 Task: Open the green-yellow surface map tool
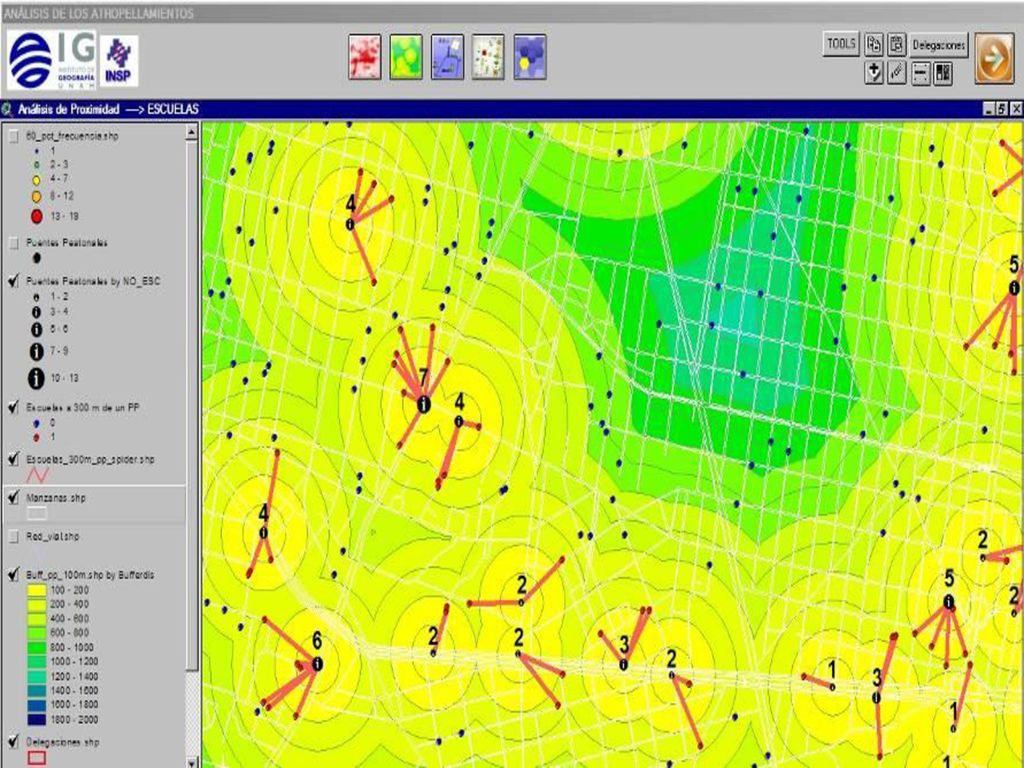[406, 57]
